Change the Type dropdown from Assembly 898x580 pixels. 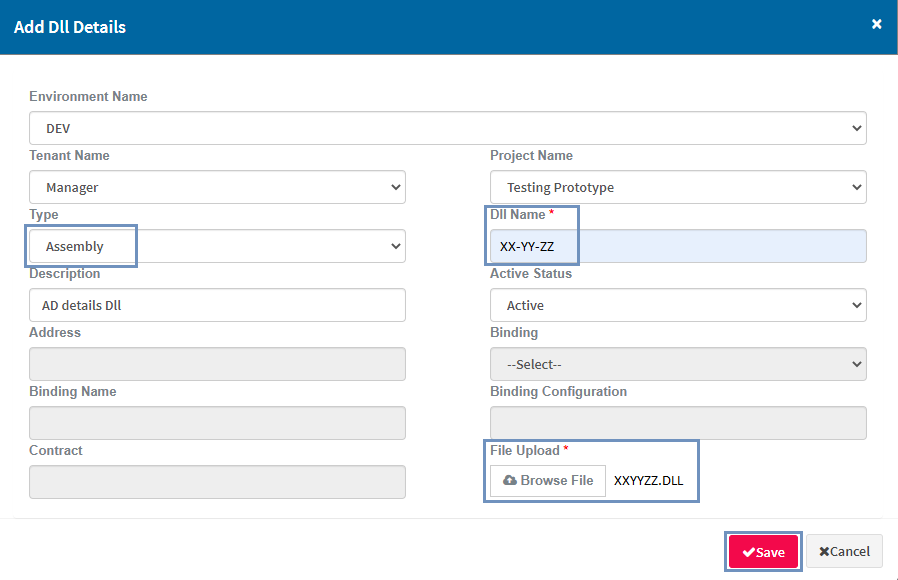coord(217,246)
